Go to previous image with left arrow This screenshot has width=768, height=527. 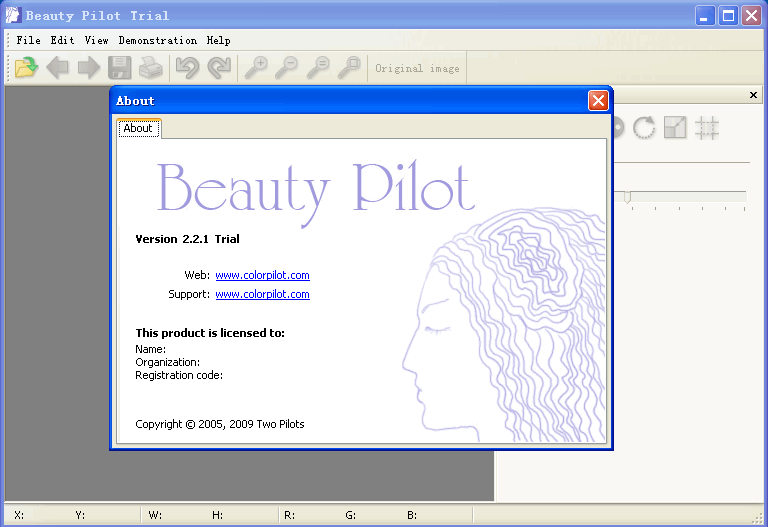coord(58,67)
